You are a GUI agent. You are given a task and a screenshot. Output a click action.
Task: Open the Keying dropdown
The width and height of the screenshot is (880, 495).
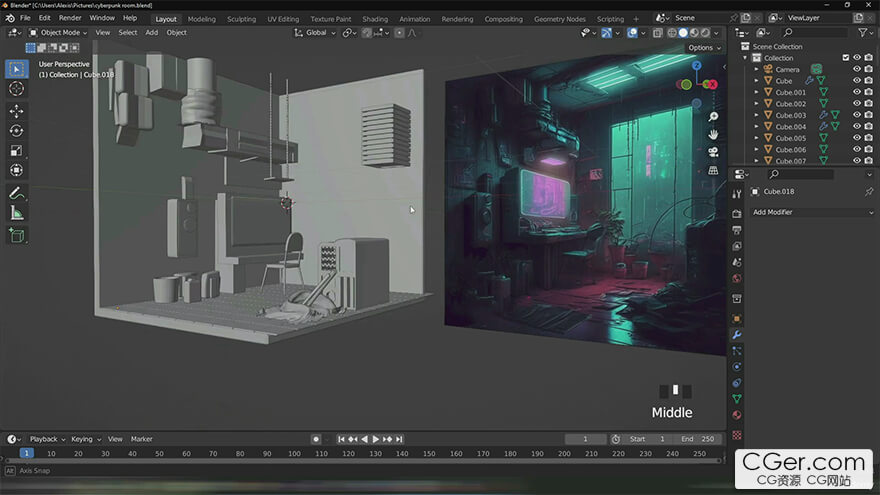[85, 439]
